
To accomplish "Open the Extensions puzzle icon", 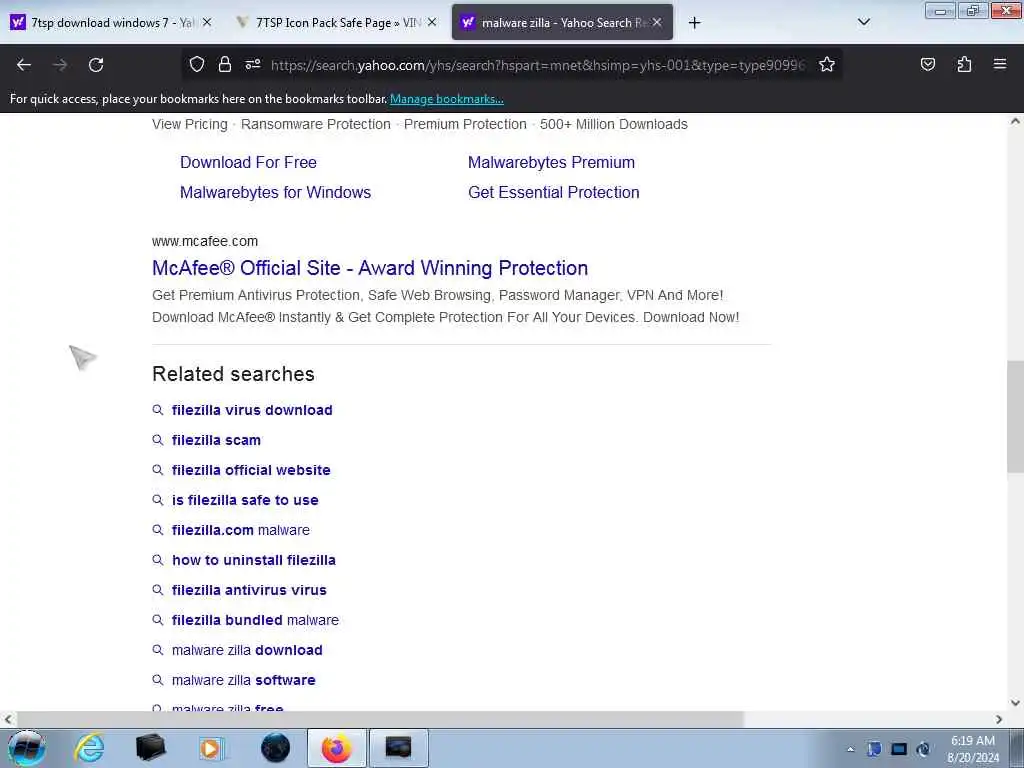I will 964,64.
